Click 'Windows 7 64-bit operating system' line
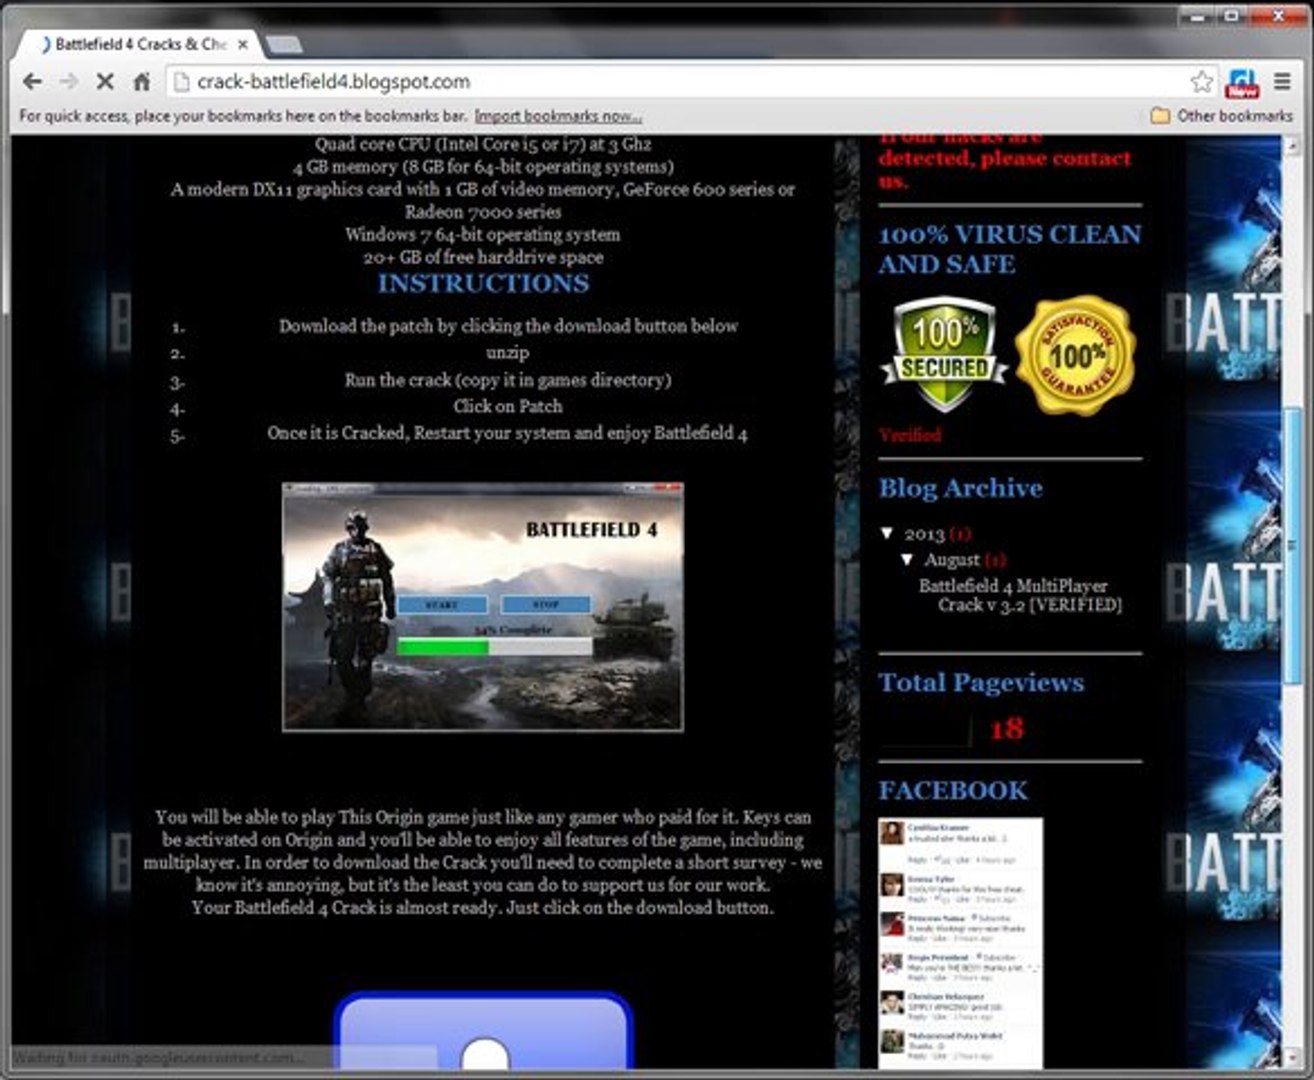The image size is (1314, 1080). click(x=482, y=235)
